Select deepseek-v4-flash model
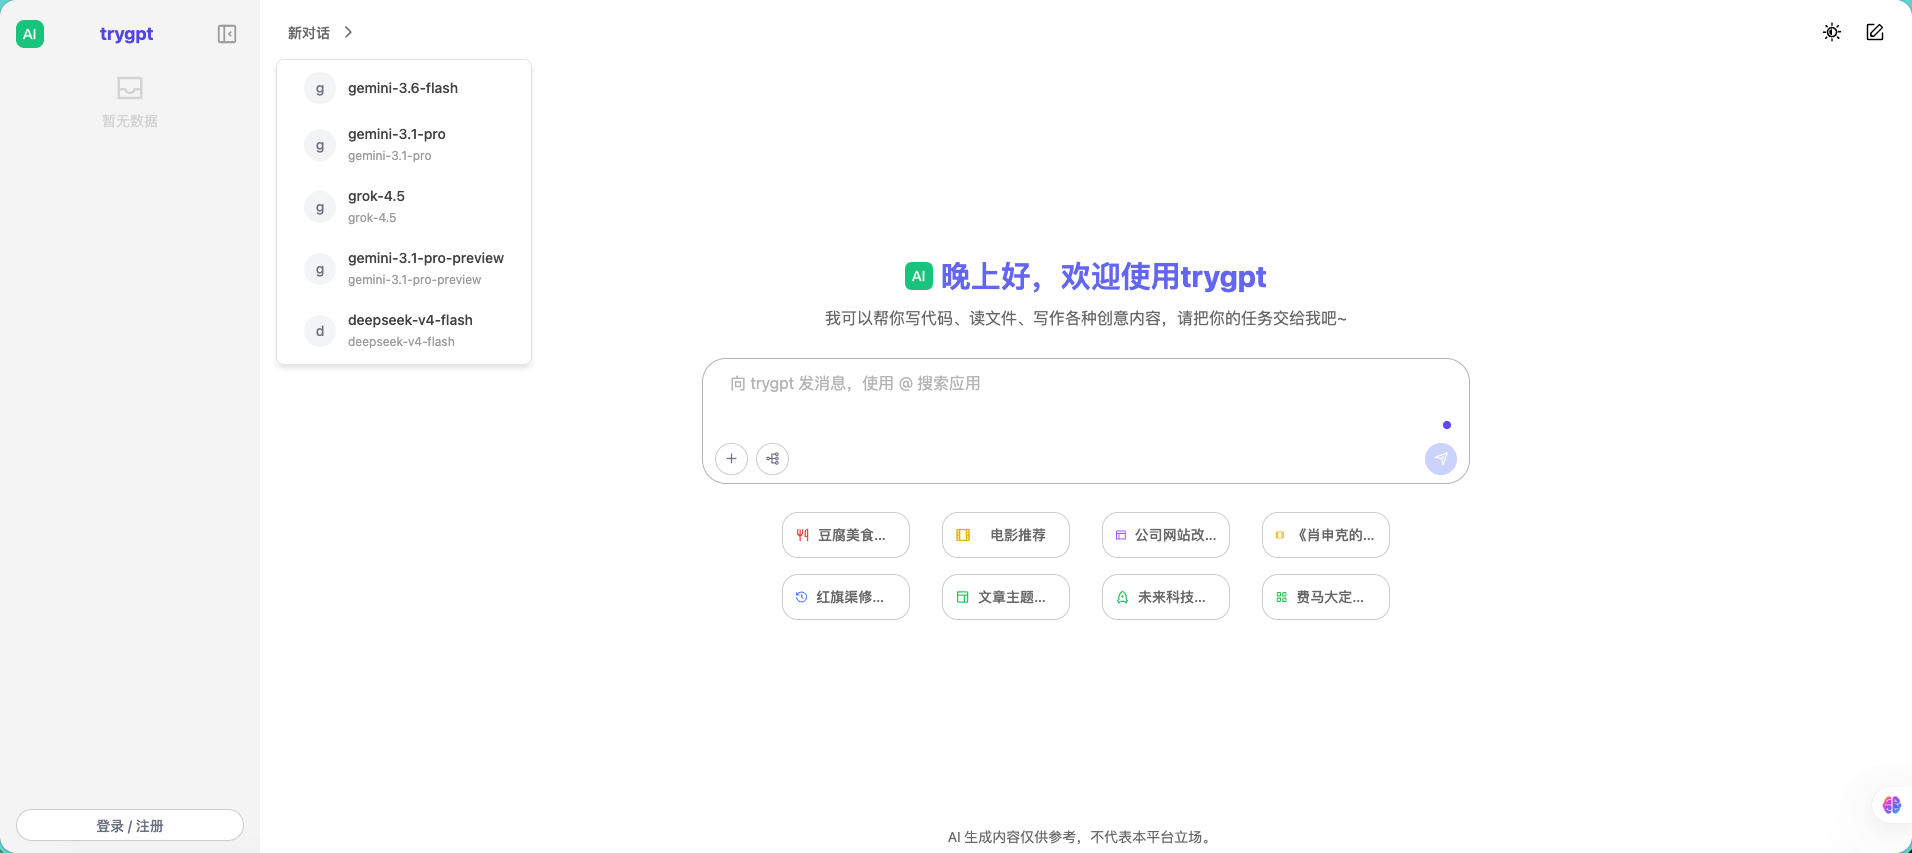1912x853 pixels. (404, 330)
